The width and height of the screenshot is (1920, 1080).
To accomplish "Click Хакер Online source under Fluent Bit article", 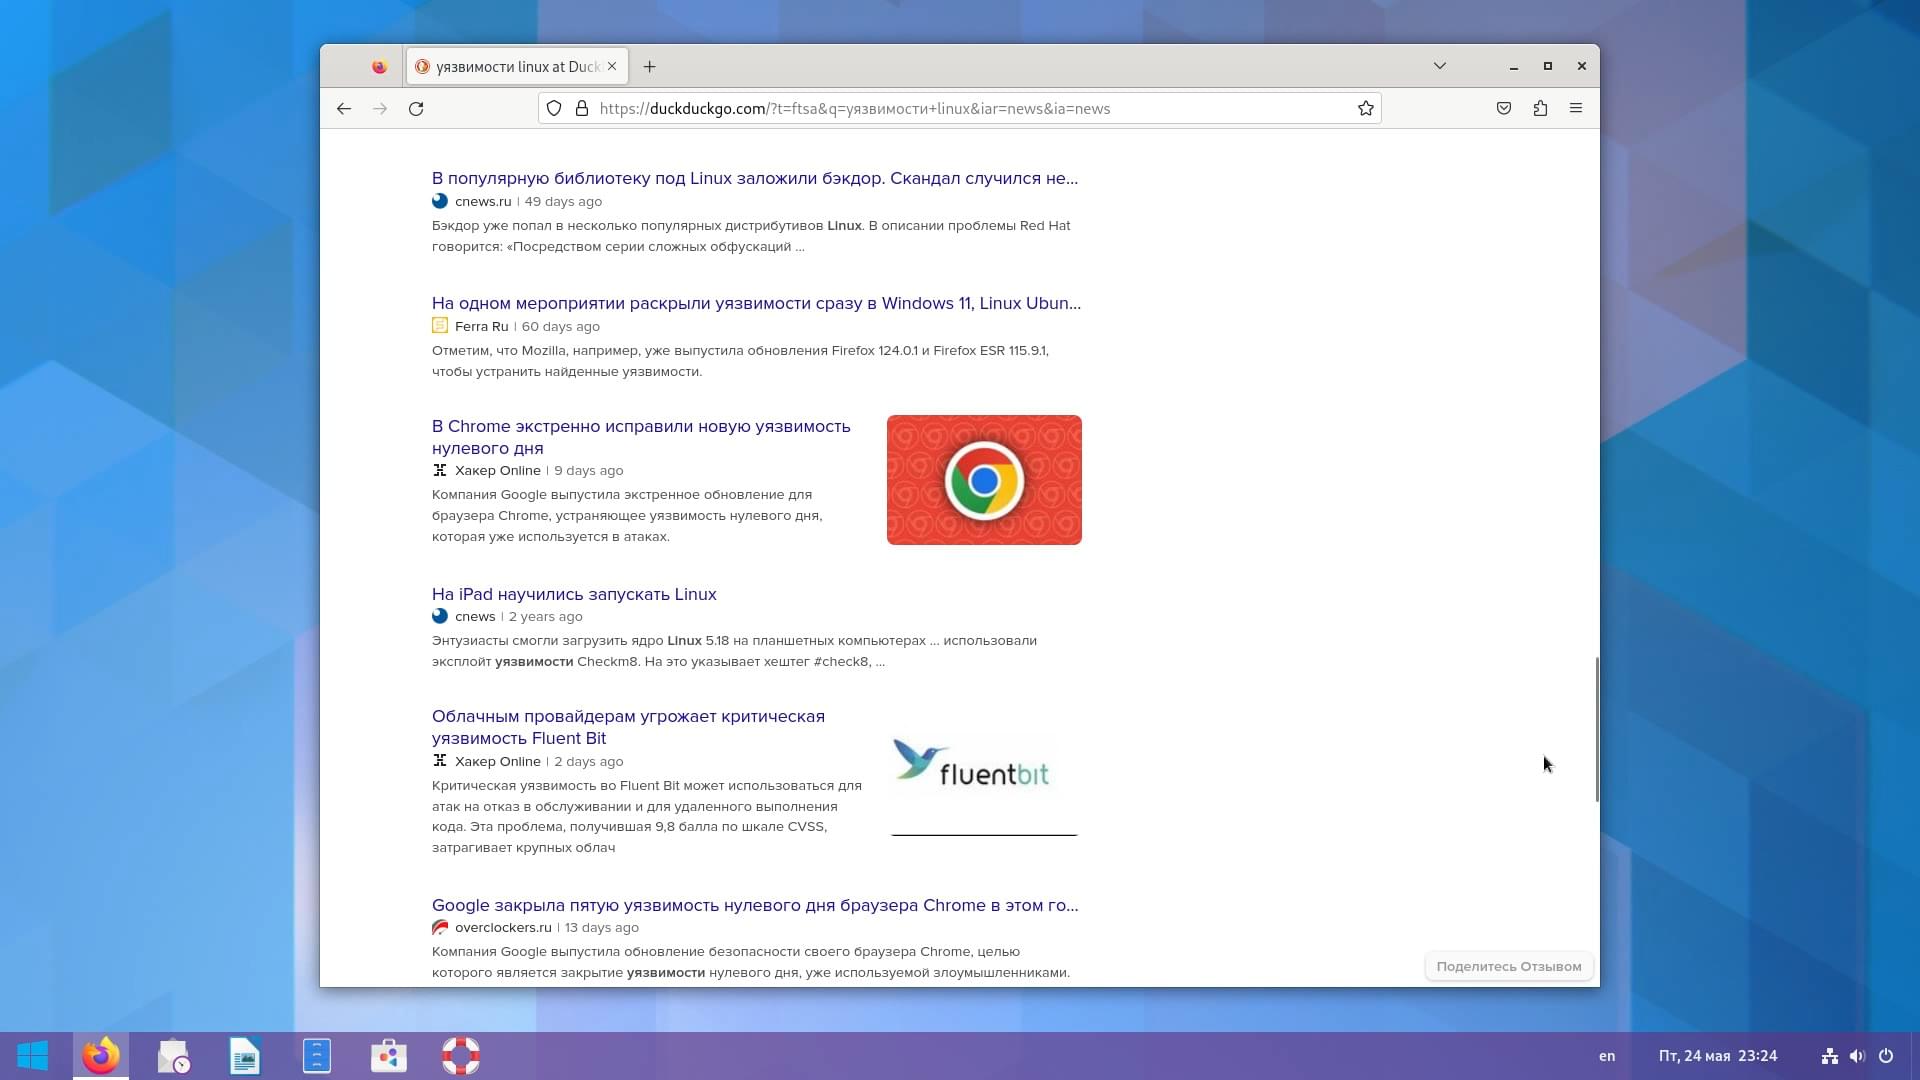I will point(498,762).
